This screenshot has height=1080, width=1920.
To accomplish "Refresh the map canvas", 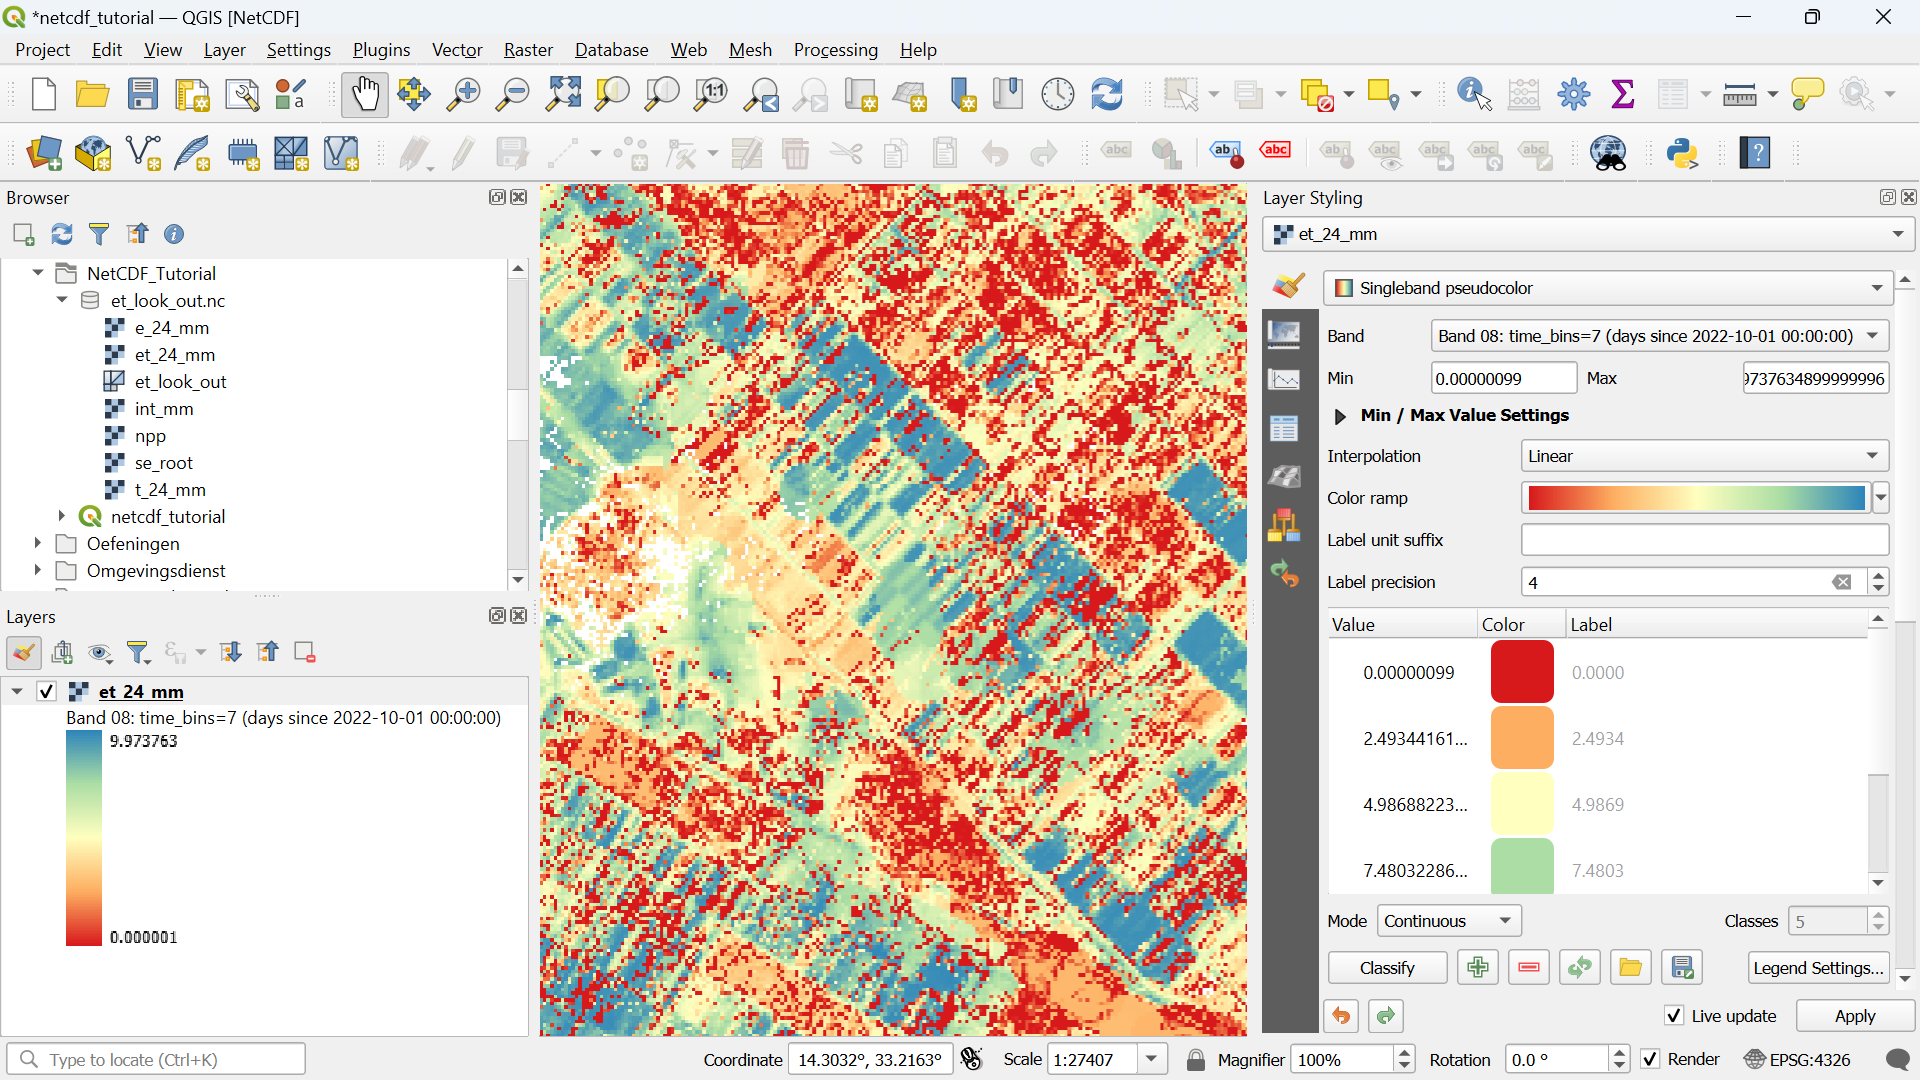I will coord(1107,94).
